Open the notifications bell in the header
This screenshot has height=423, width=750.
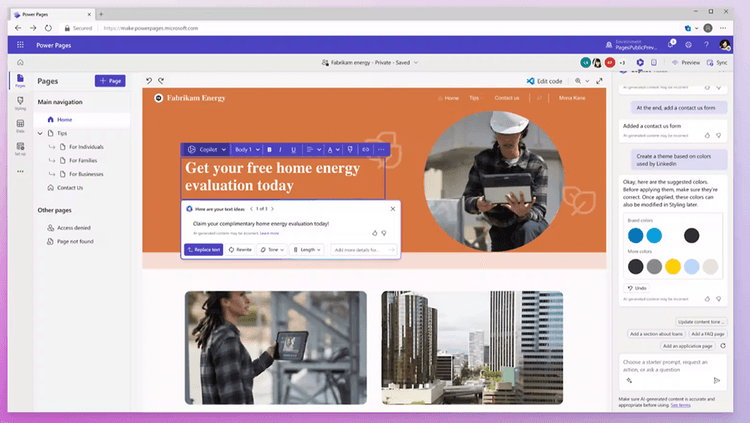(671, 45)
